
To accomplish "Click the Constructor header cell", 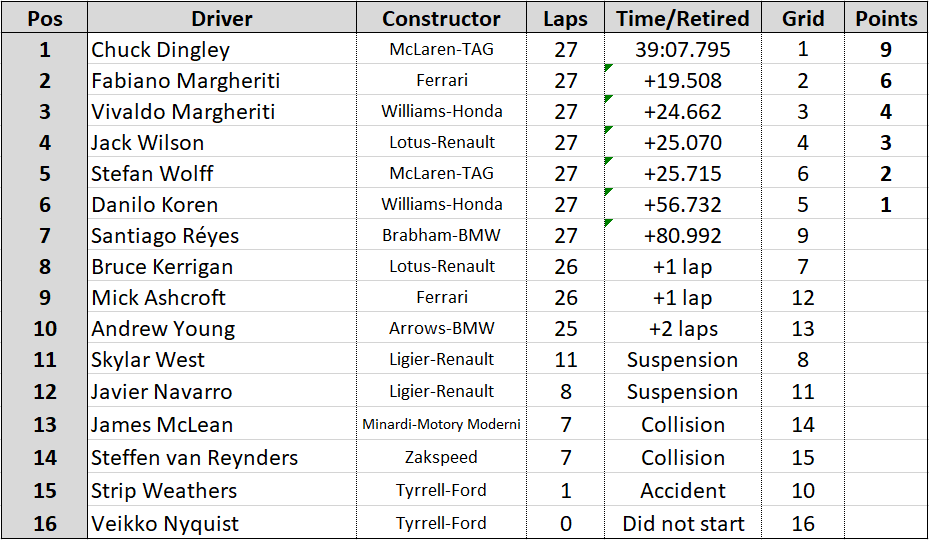I will click(x=441, y=18).
